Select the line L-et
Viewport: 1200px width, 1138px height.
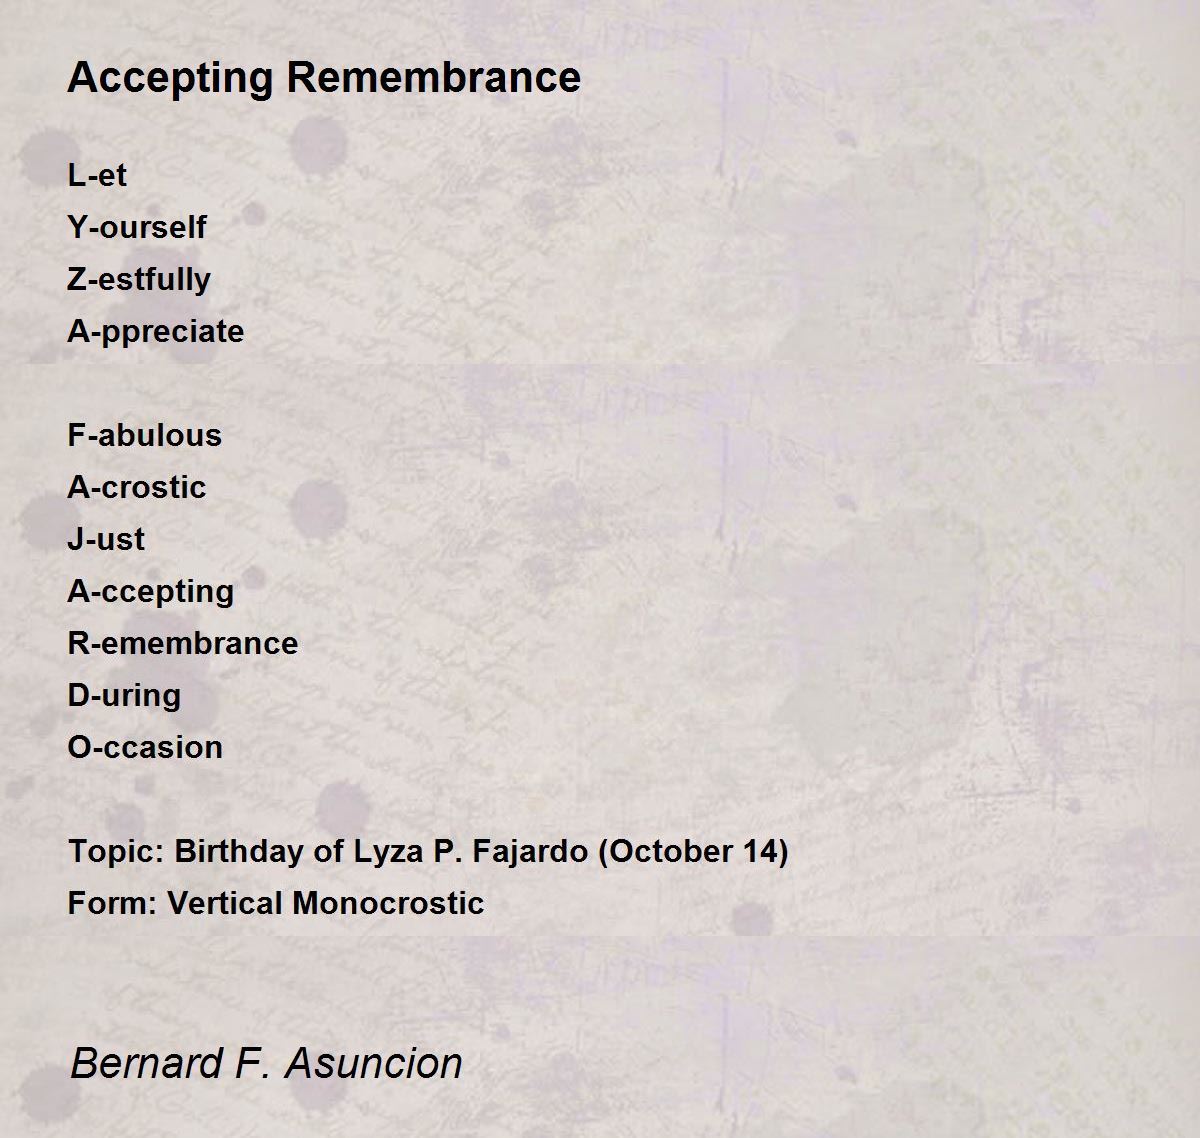97,175
